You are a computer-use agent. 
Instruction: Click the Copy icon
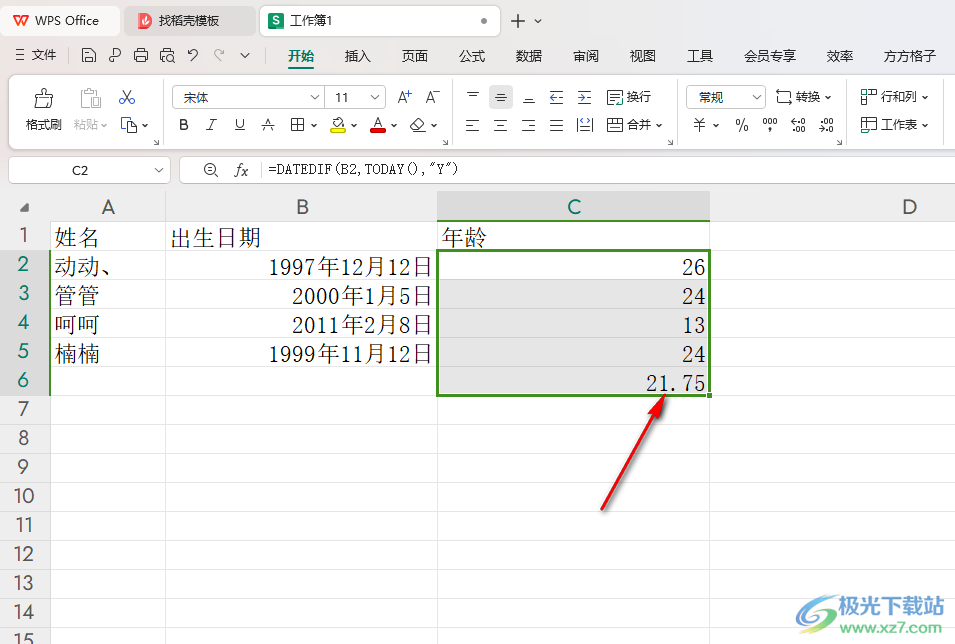pos(129,125)
